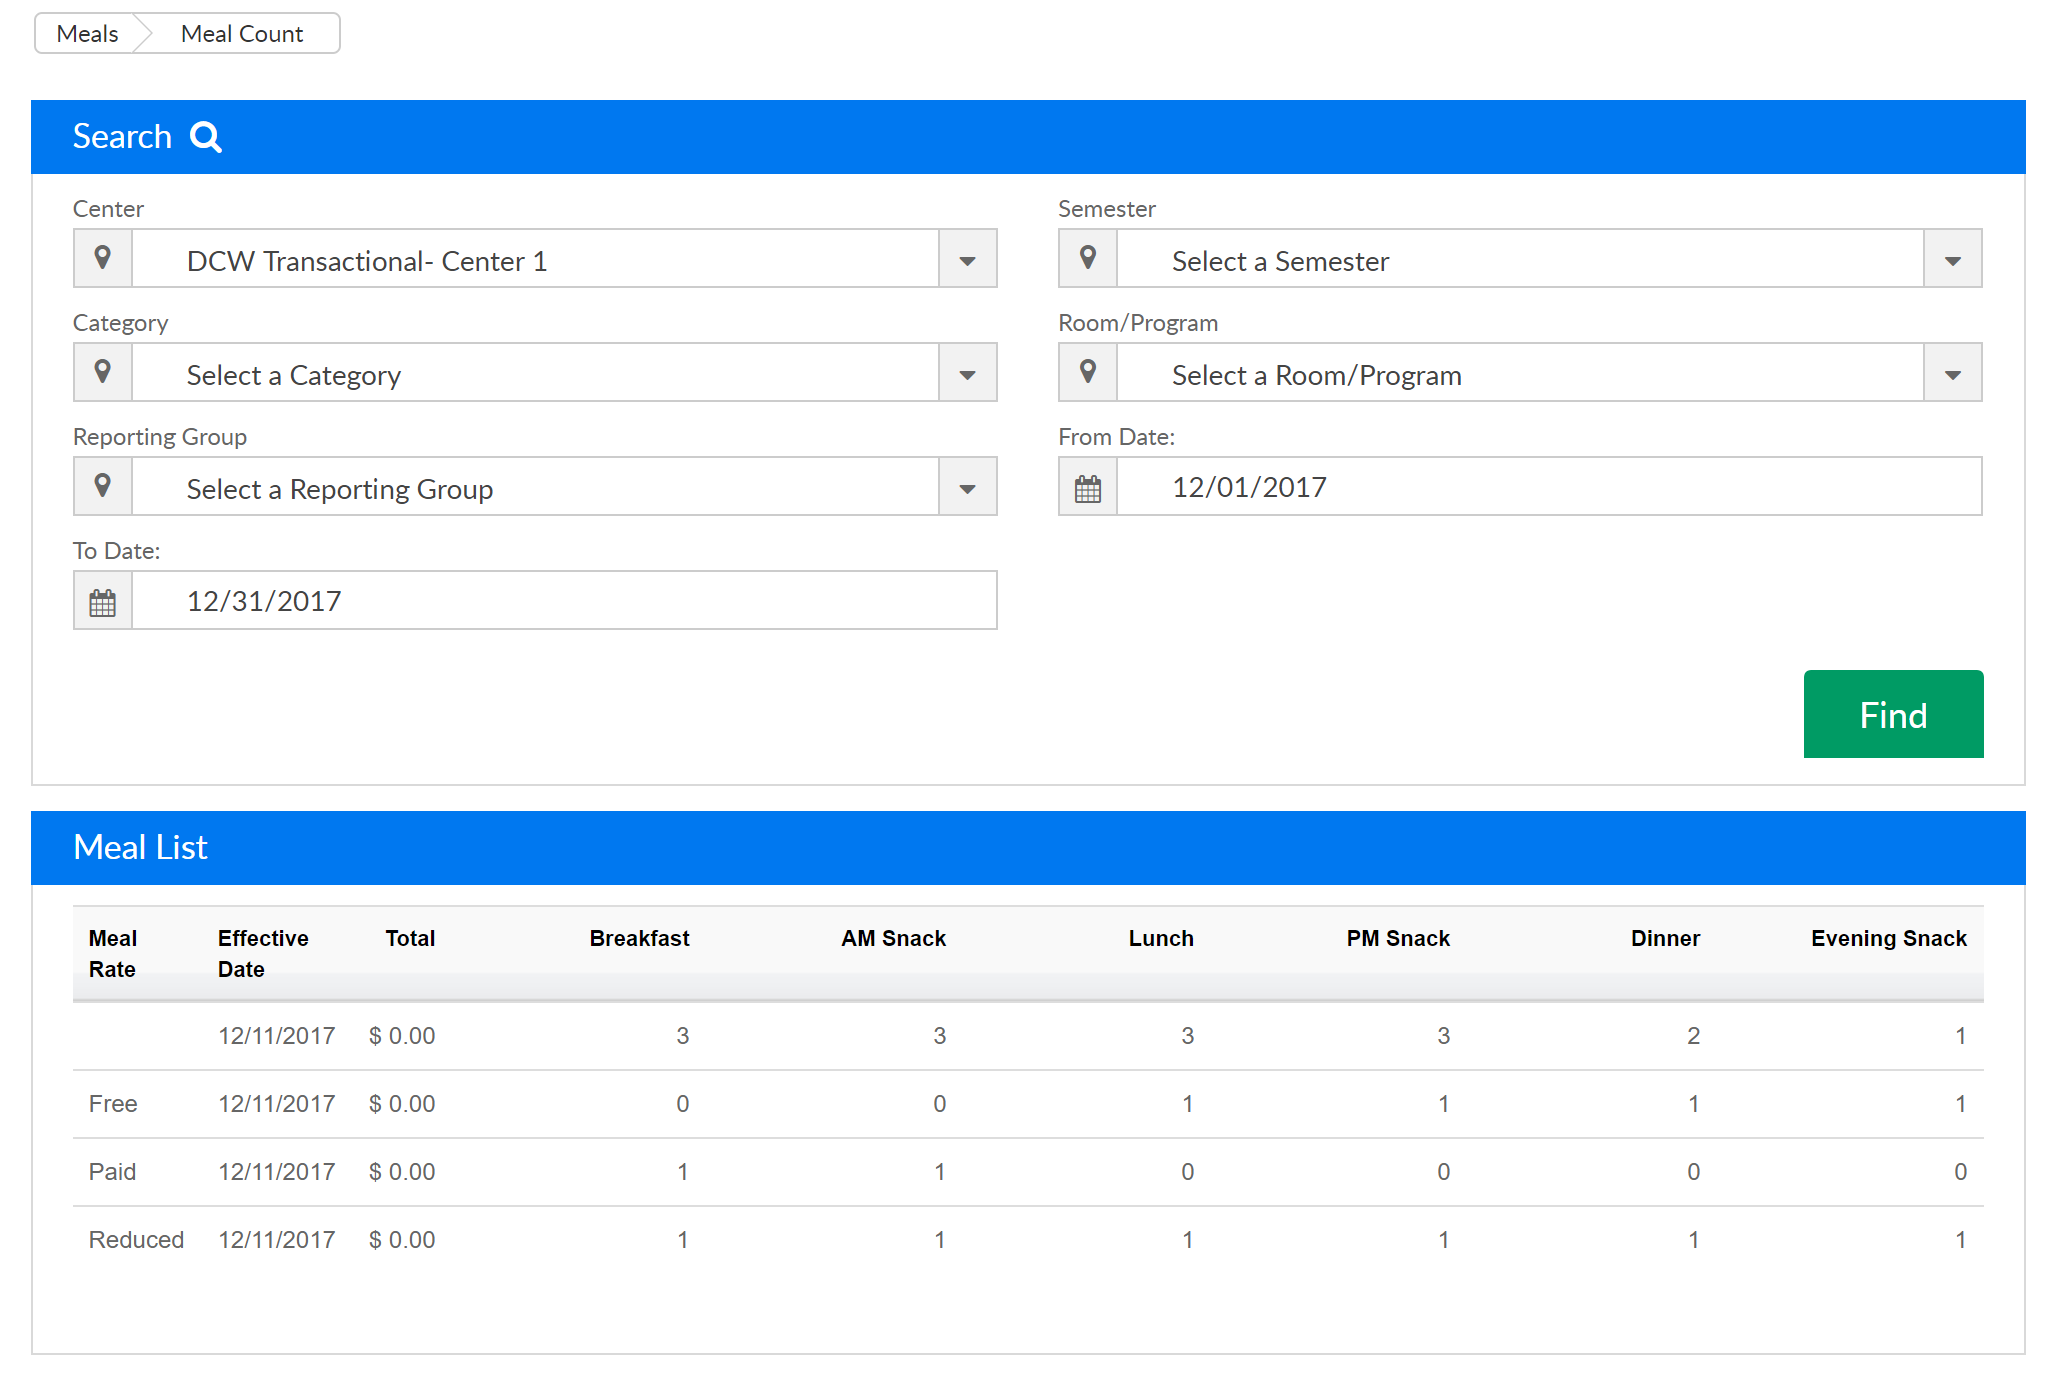This screenshot has height=1385, width=2064.
Task: Click the Breakfast column header
Action: pyautogui.click(x=639, y=938)
